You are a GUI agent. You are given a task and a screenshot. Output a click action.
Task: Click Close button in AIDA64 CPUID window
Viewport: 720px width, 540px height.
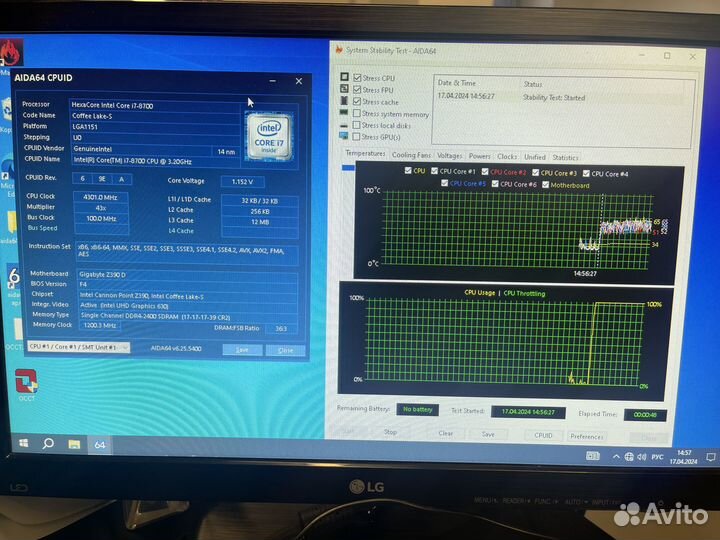pyautogui.click(x=285, y=350)
